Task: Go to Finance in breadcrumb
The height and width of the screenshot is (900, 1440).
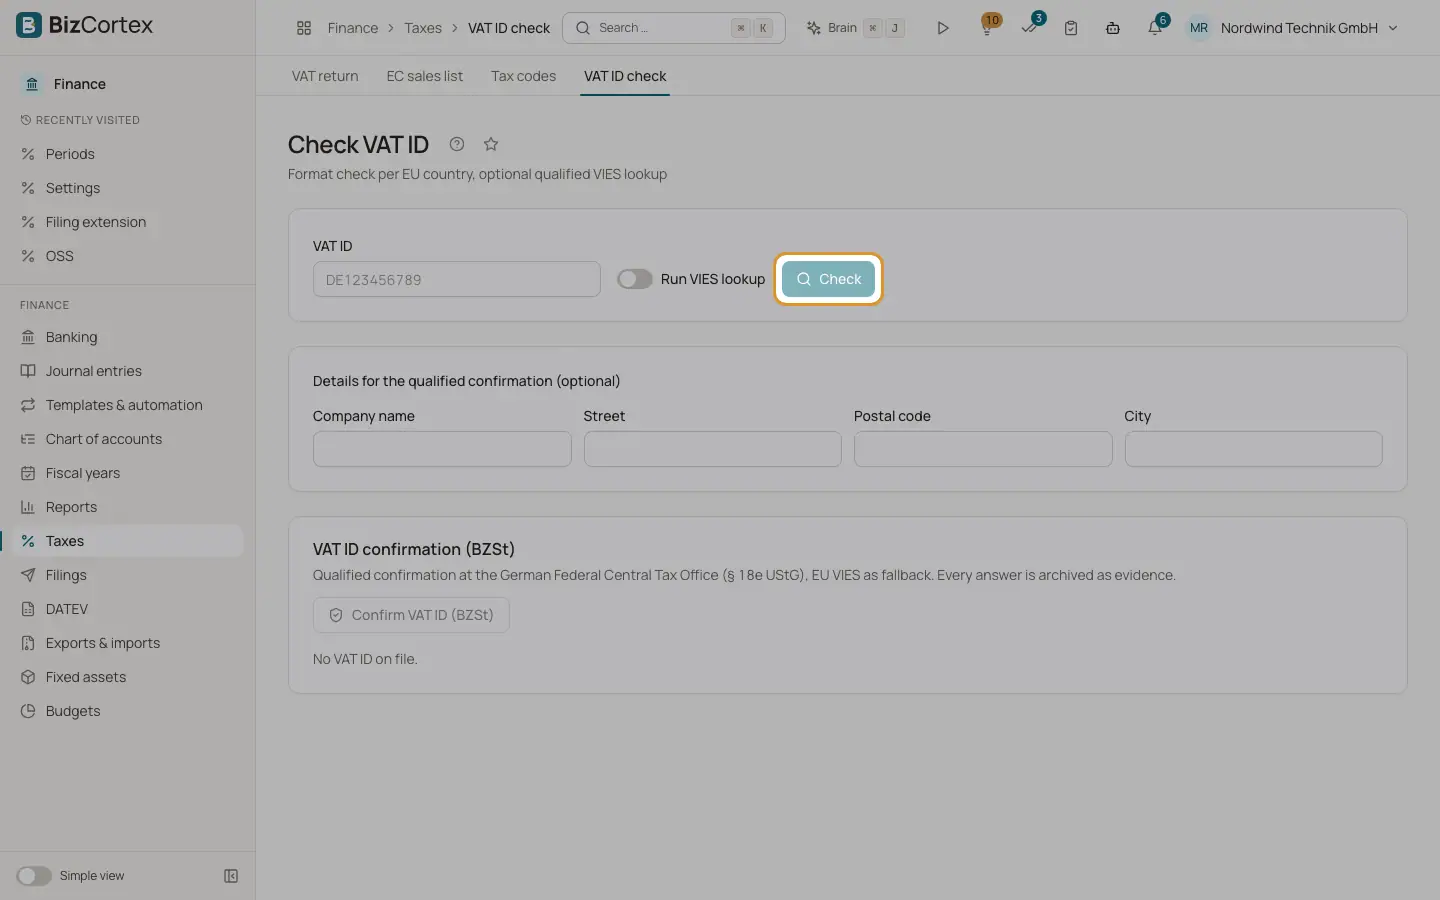Action: tap(353, 28)
